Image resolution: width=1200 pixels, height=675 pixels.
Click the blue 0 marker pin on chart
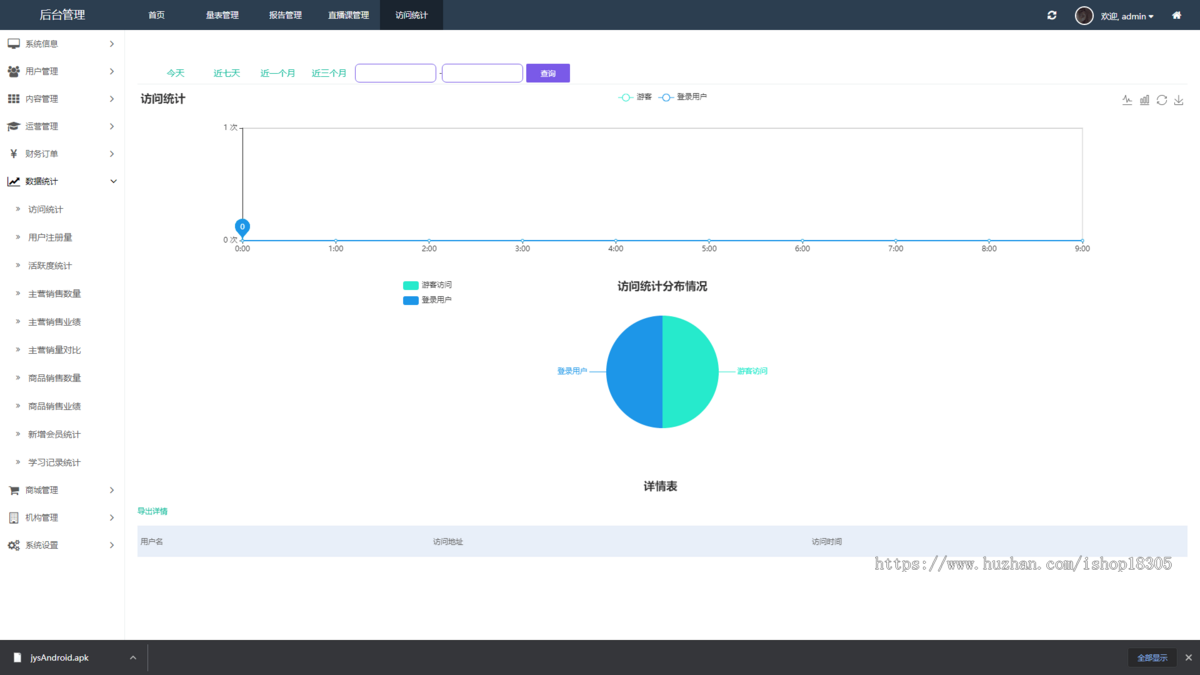point(242,228)
